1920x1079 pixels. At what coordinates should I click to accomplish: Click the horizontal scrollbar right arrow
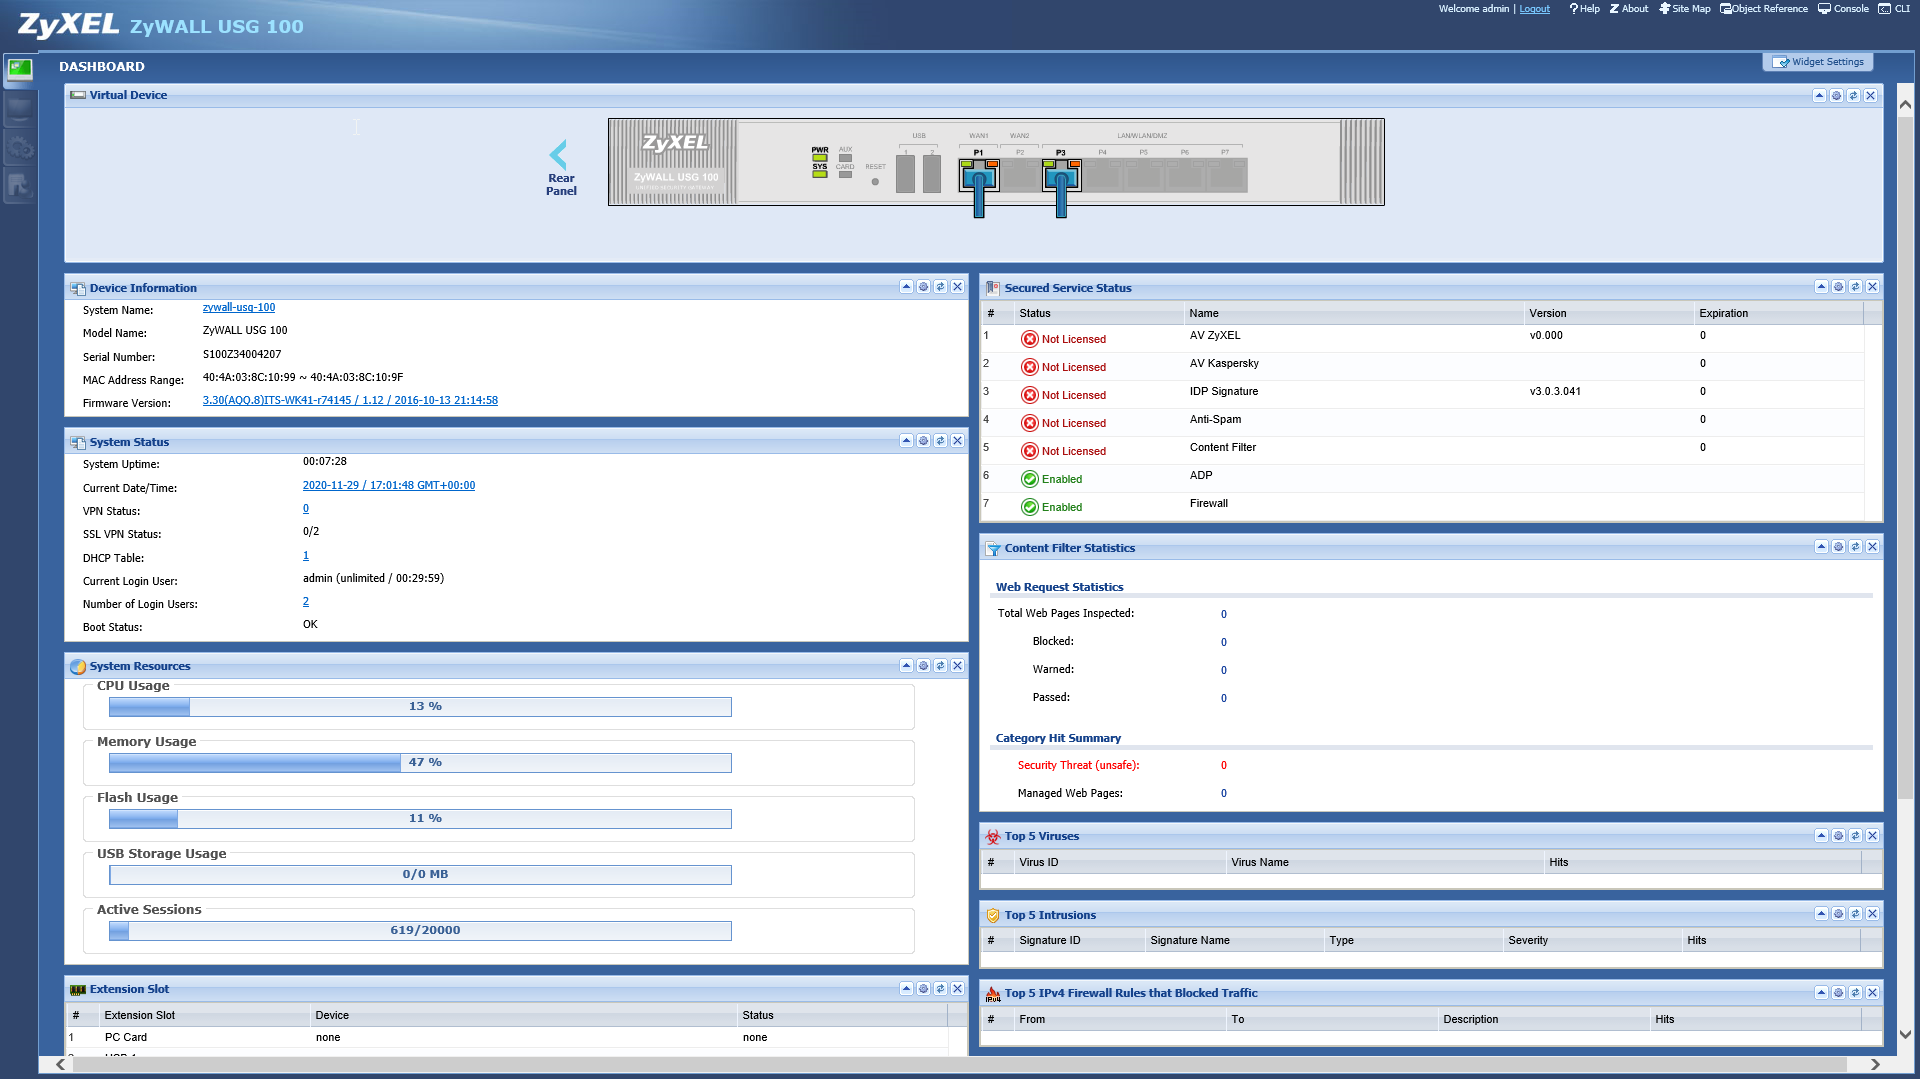[x=1875, y=1065]
